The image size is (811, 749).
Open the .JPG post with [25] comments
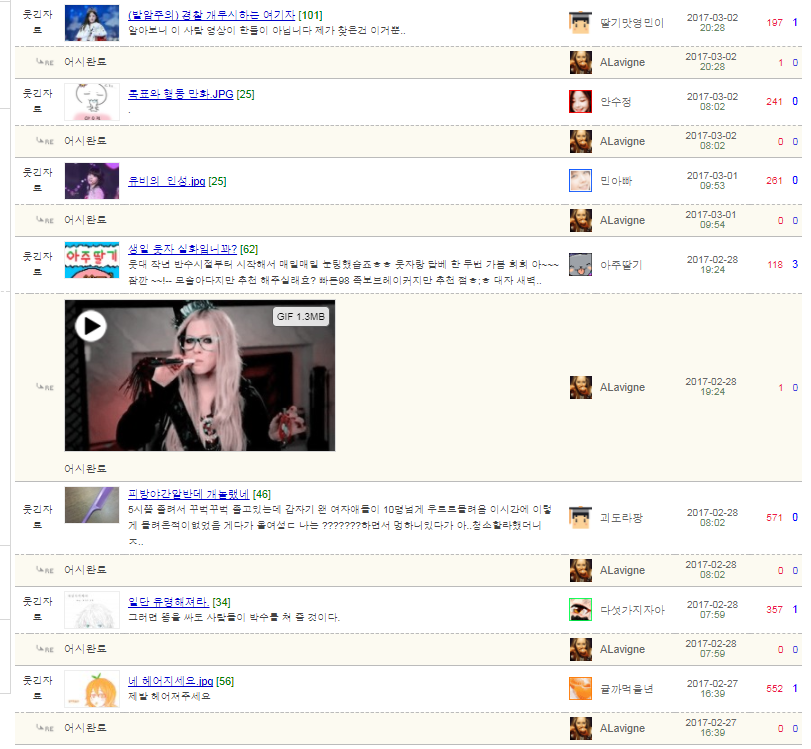pyautogui.click(x=181, y=94)
